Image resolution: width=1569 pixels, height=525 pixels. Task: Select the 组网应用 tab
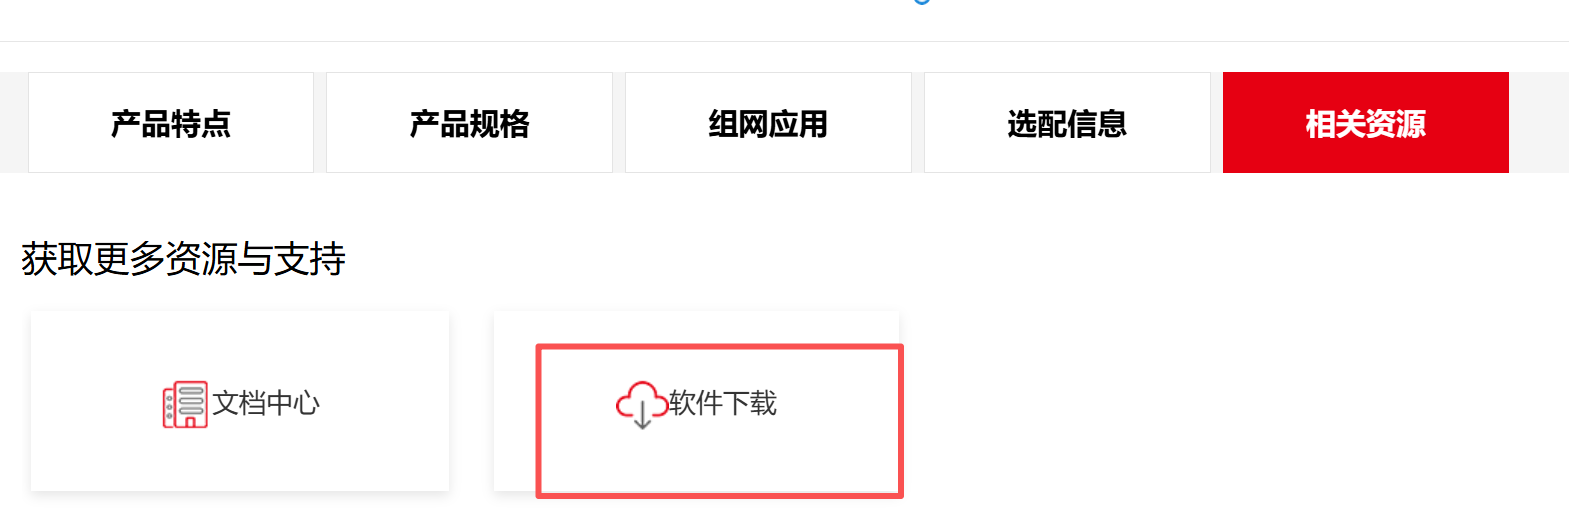tap(768, 123)
